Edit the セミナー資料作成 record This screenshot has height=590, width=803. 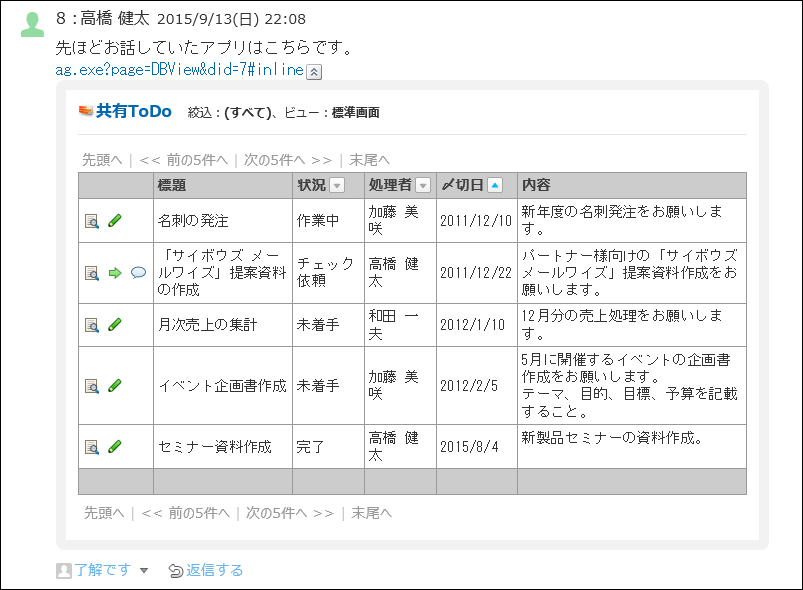114,447
